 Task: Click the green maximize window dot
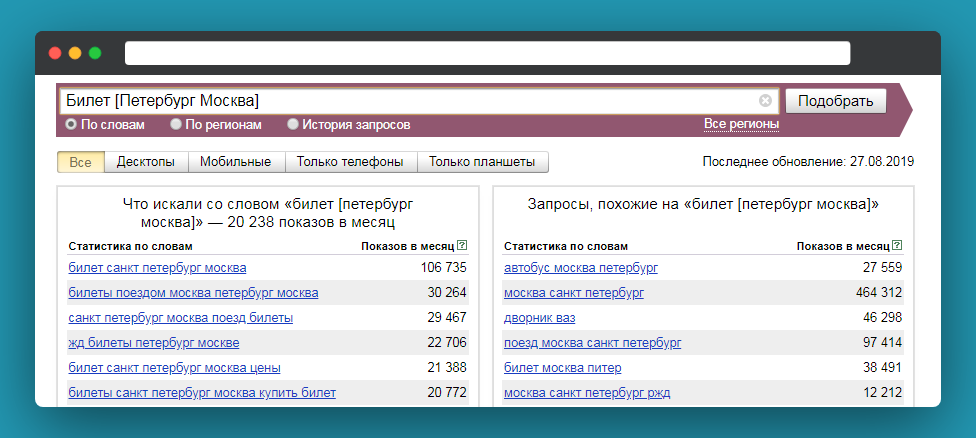95,53
